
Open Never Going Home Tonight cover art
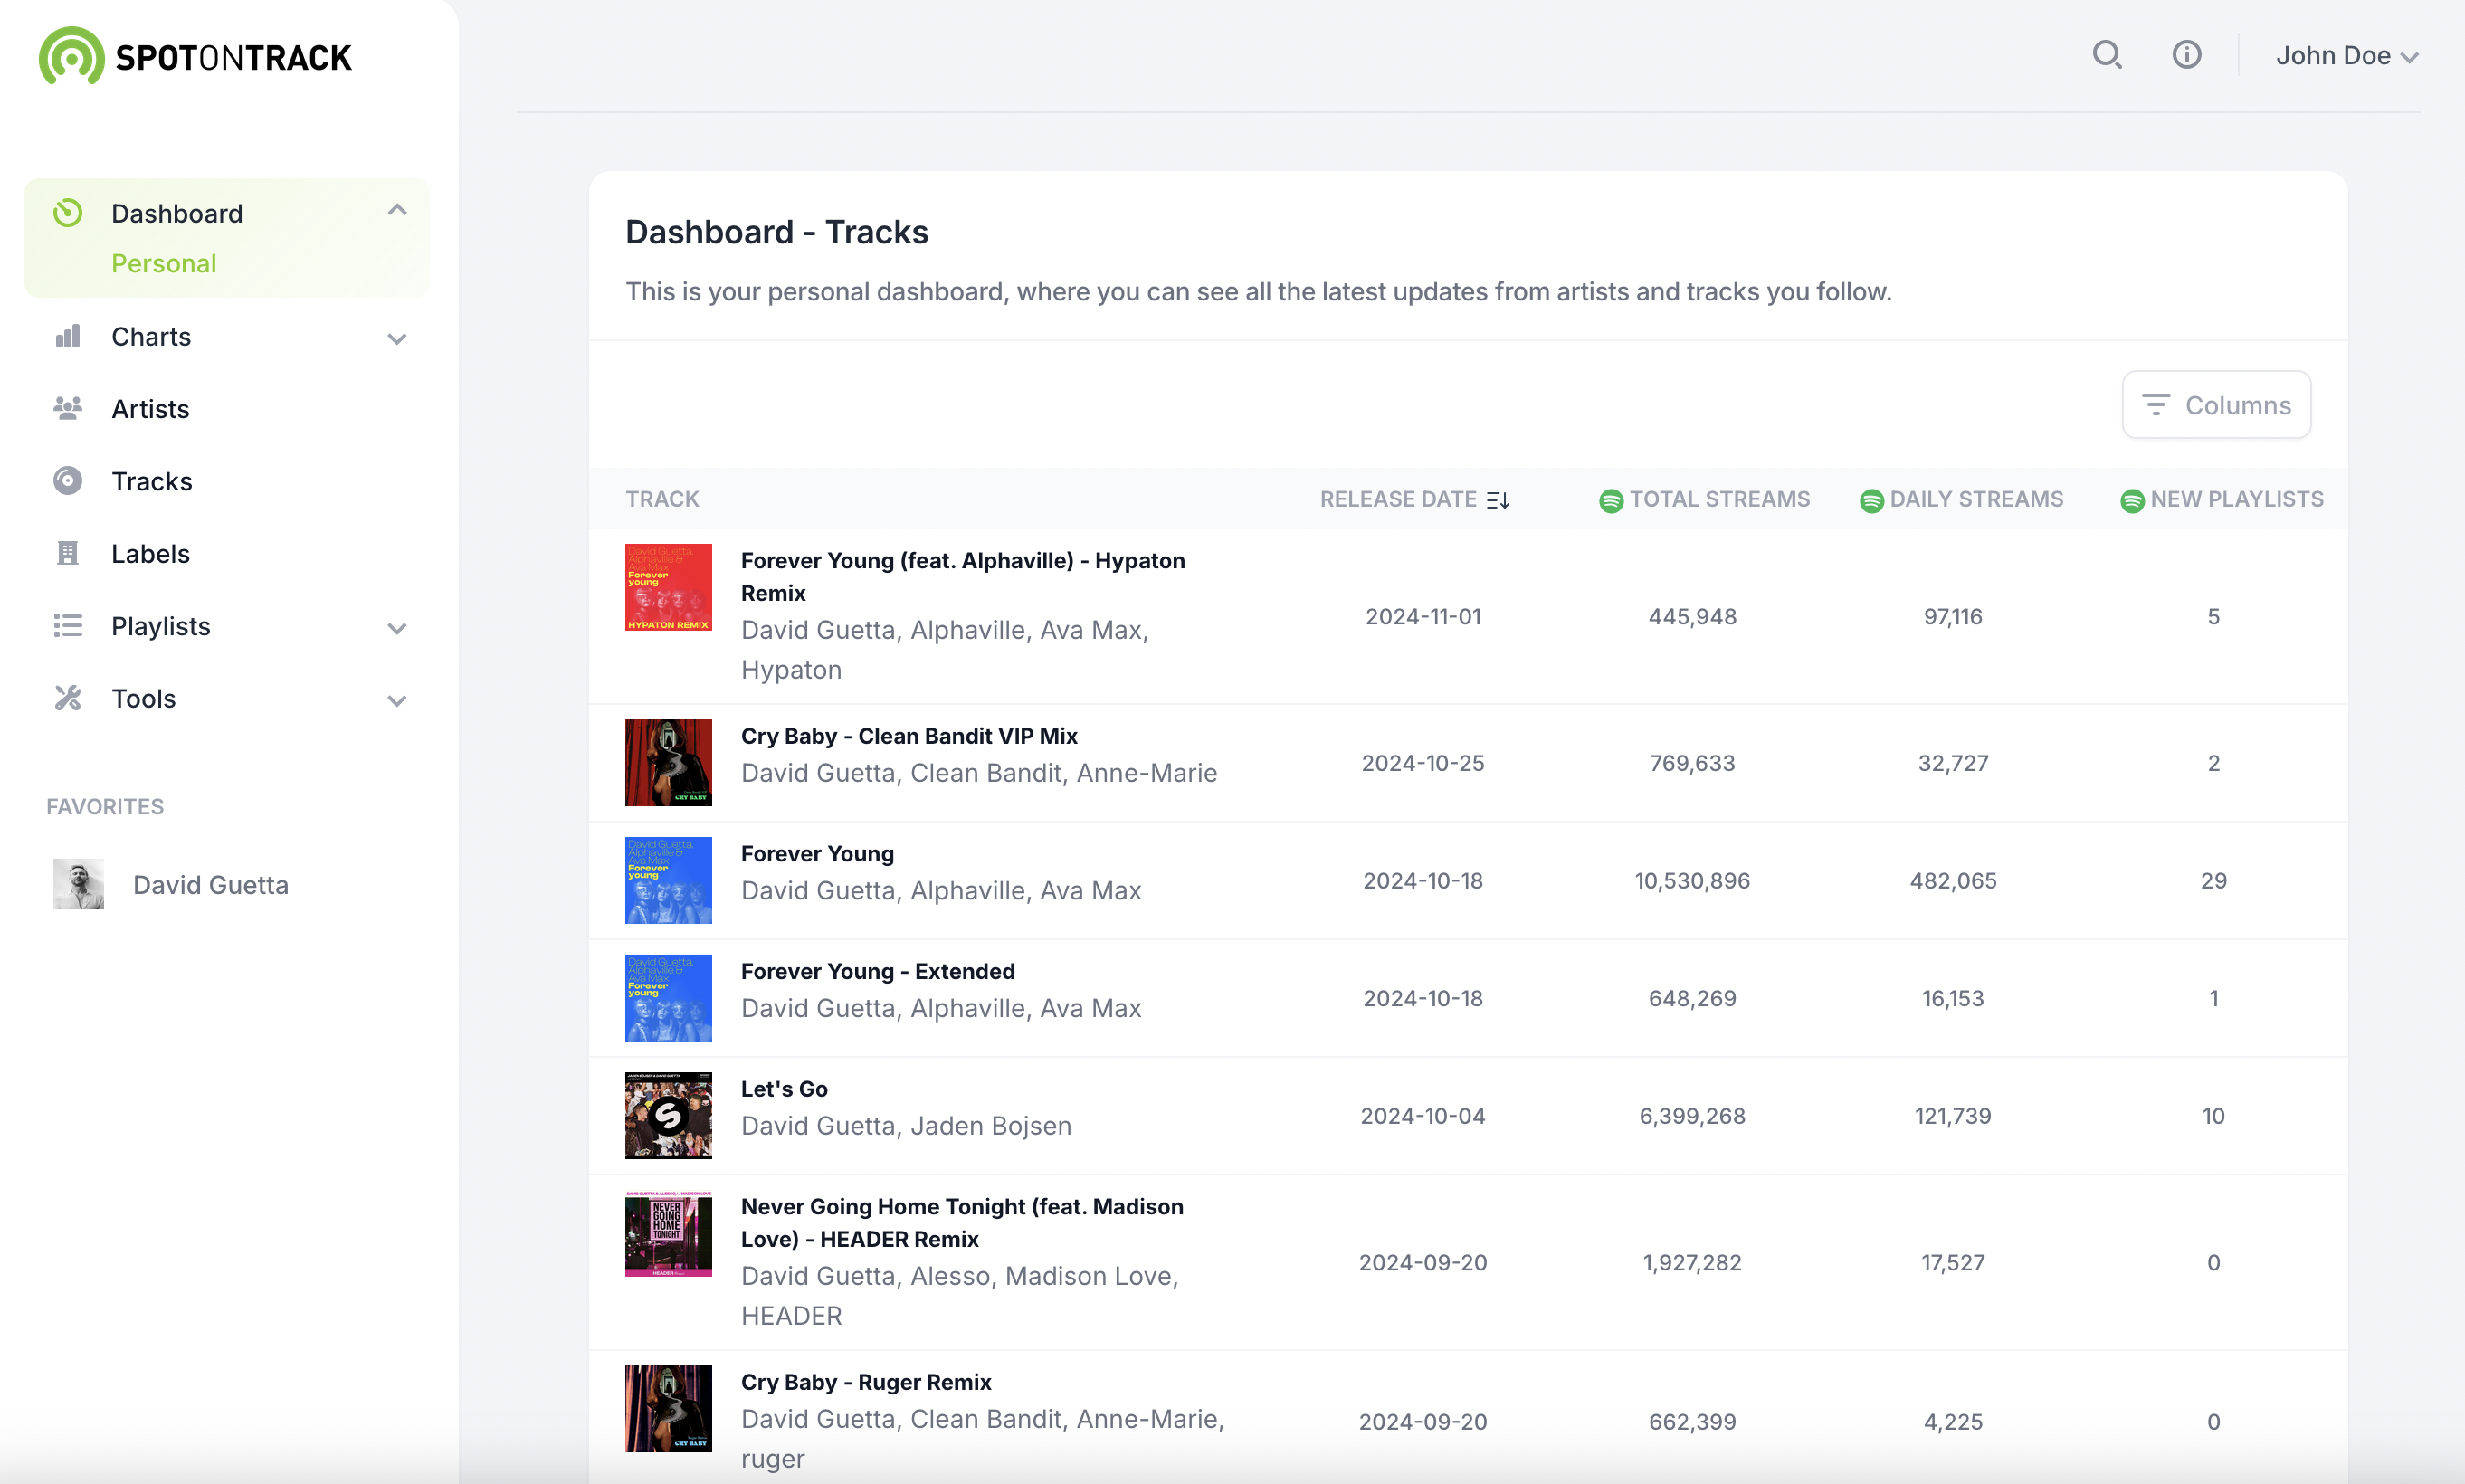click(x=668, y=1233)
